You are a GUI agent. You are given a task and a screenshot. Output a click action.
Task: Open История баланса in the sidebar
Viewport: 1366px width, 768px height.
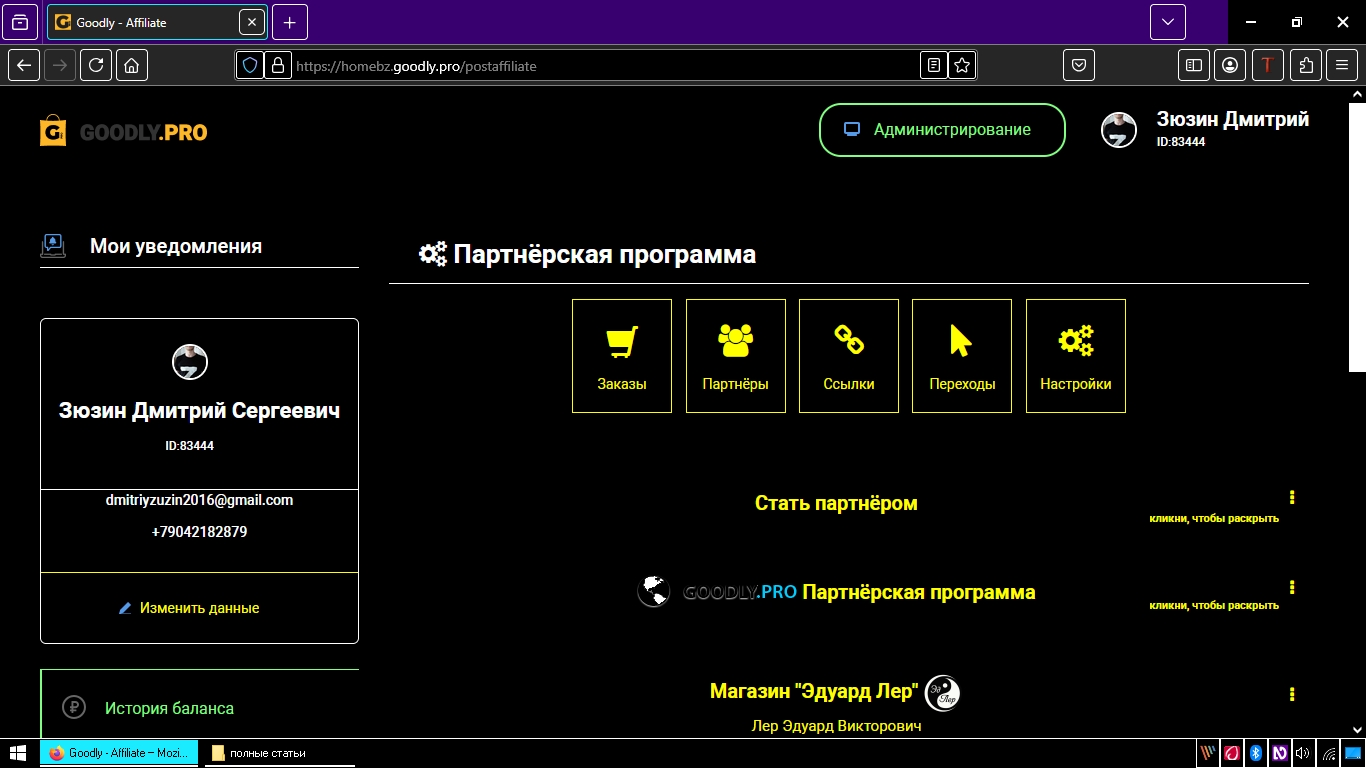point(169,708)
